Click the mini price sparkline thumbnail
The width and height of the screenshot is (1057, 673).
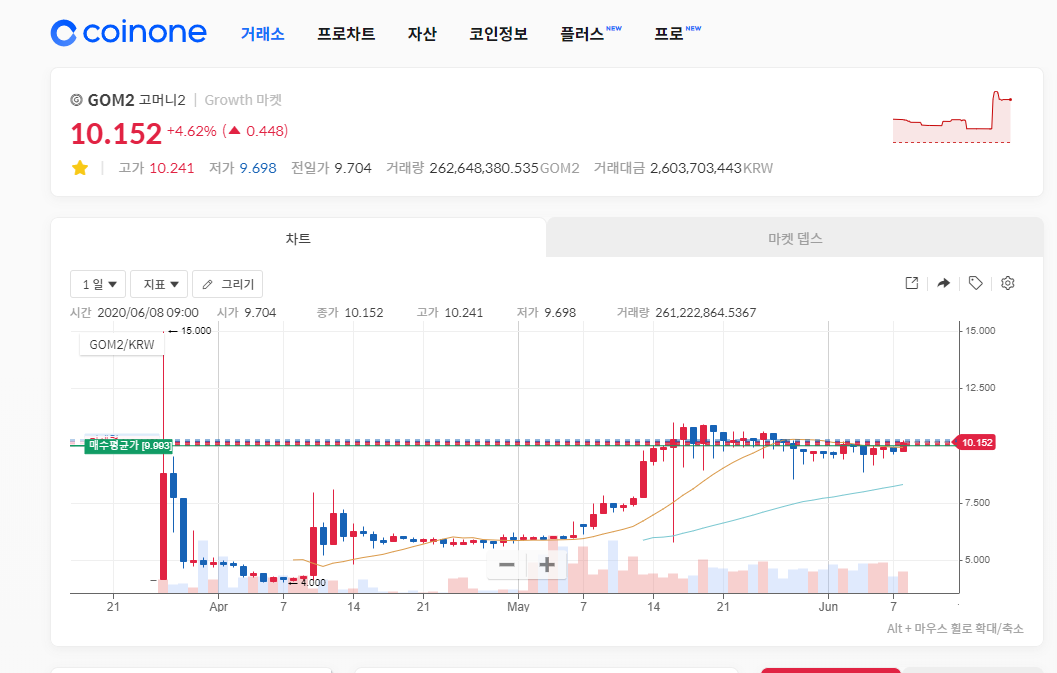[952, 117]
